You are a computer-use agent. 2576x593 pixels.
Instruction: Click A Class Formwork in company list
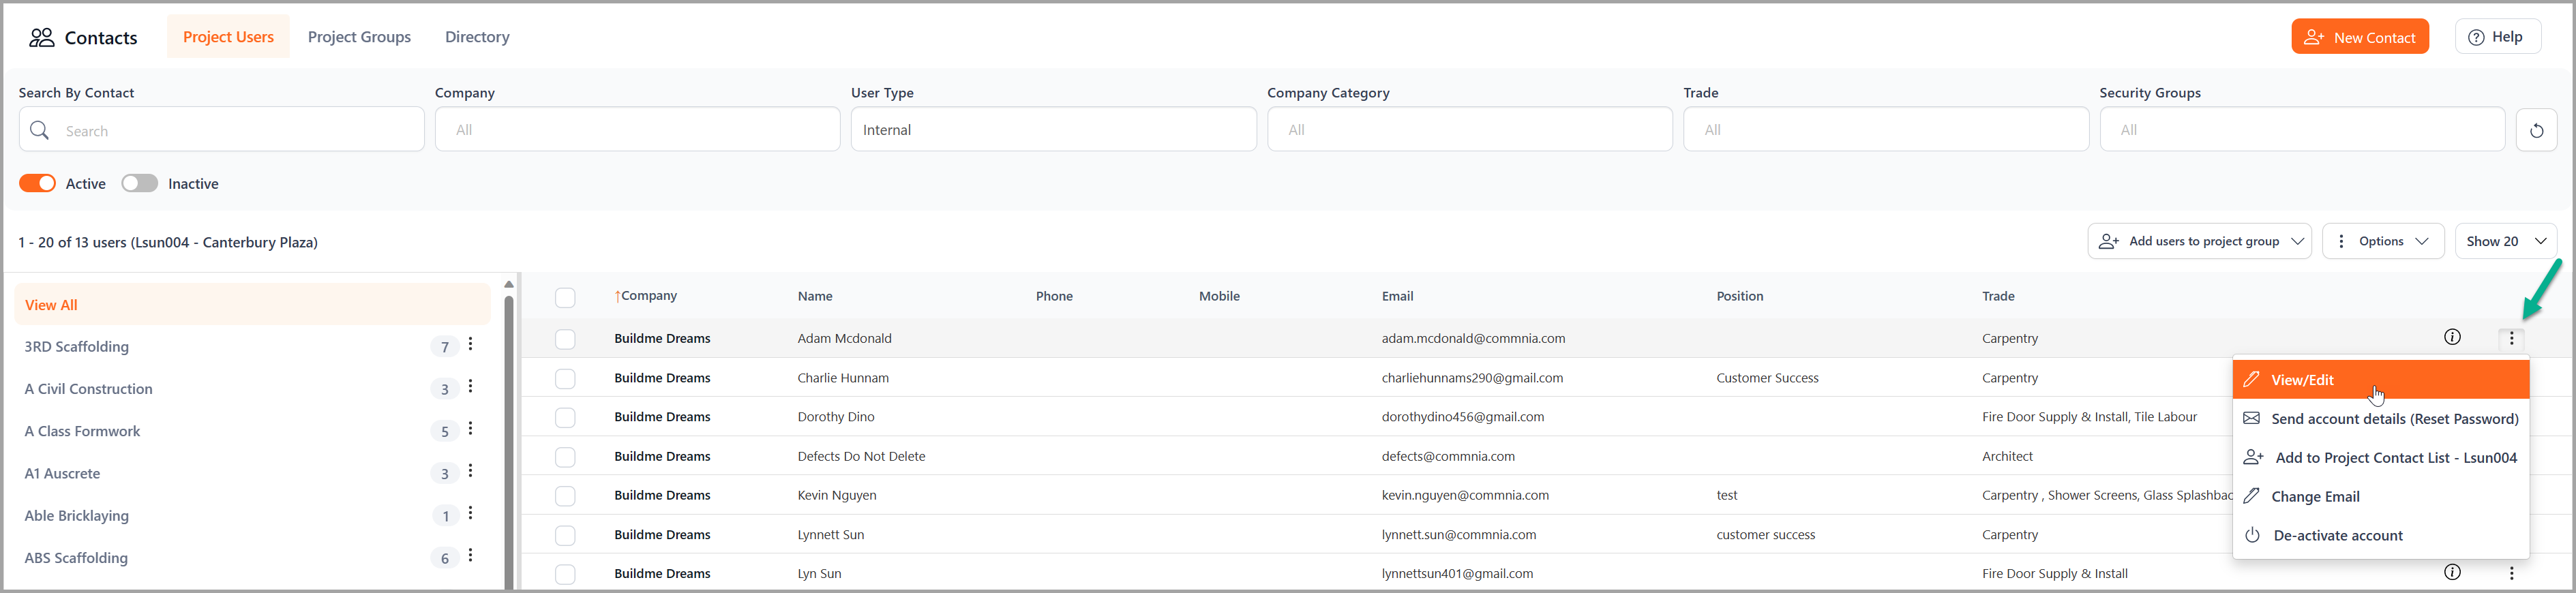coord(82,431)
